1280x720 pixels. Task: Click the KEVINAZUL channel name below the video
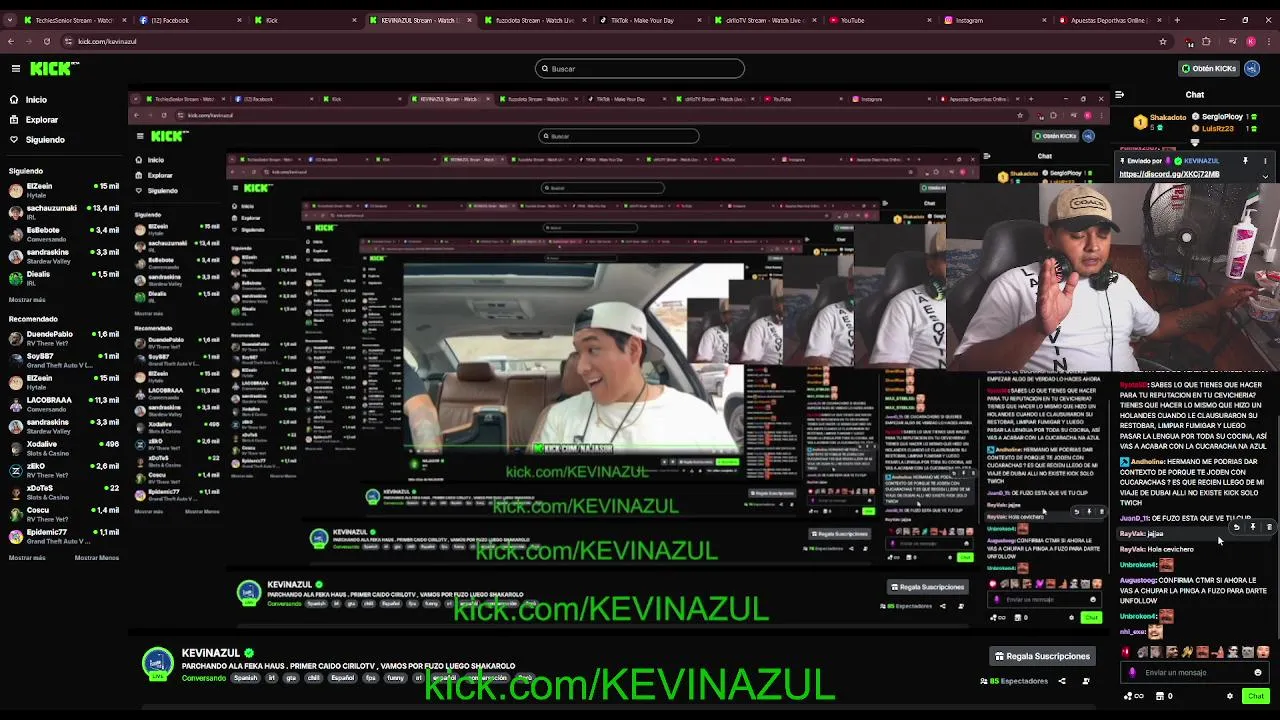tap(210, 653)
